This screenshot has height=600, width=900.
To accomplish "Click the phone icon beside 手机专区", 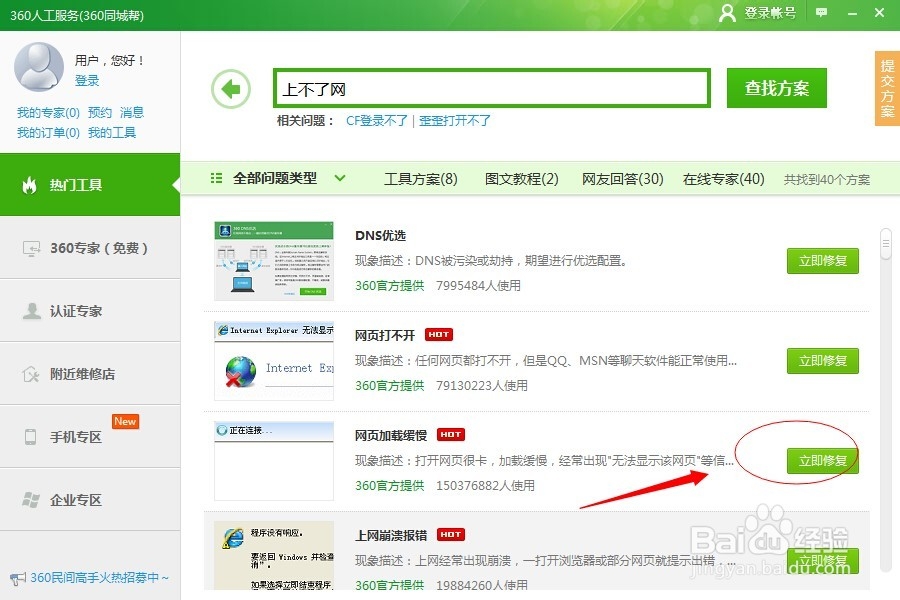I will click(x=30, y=436).
